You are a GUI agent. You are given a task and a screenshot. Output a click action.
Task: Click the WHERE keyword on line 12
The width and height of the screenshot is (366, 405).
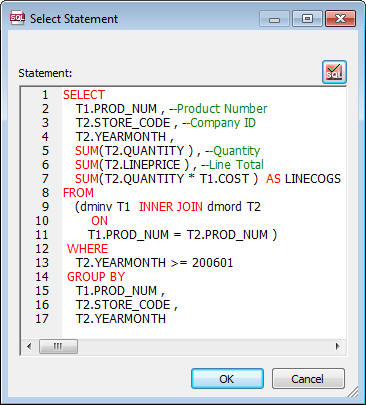pyautogui.click(x=87, y=249)
